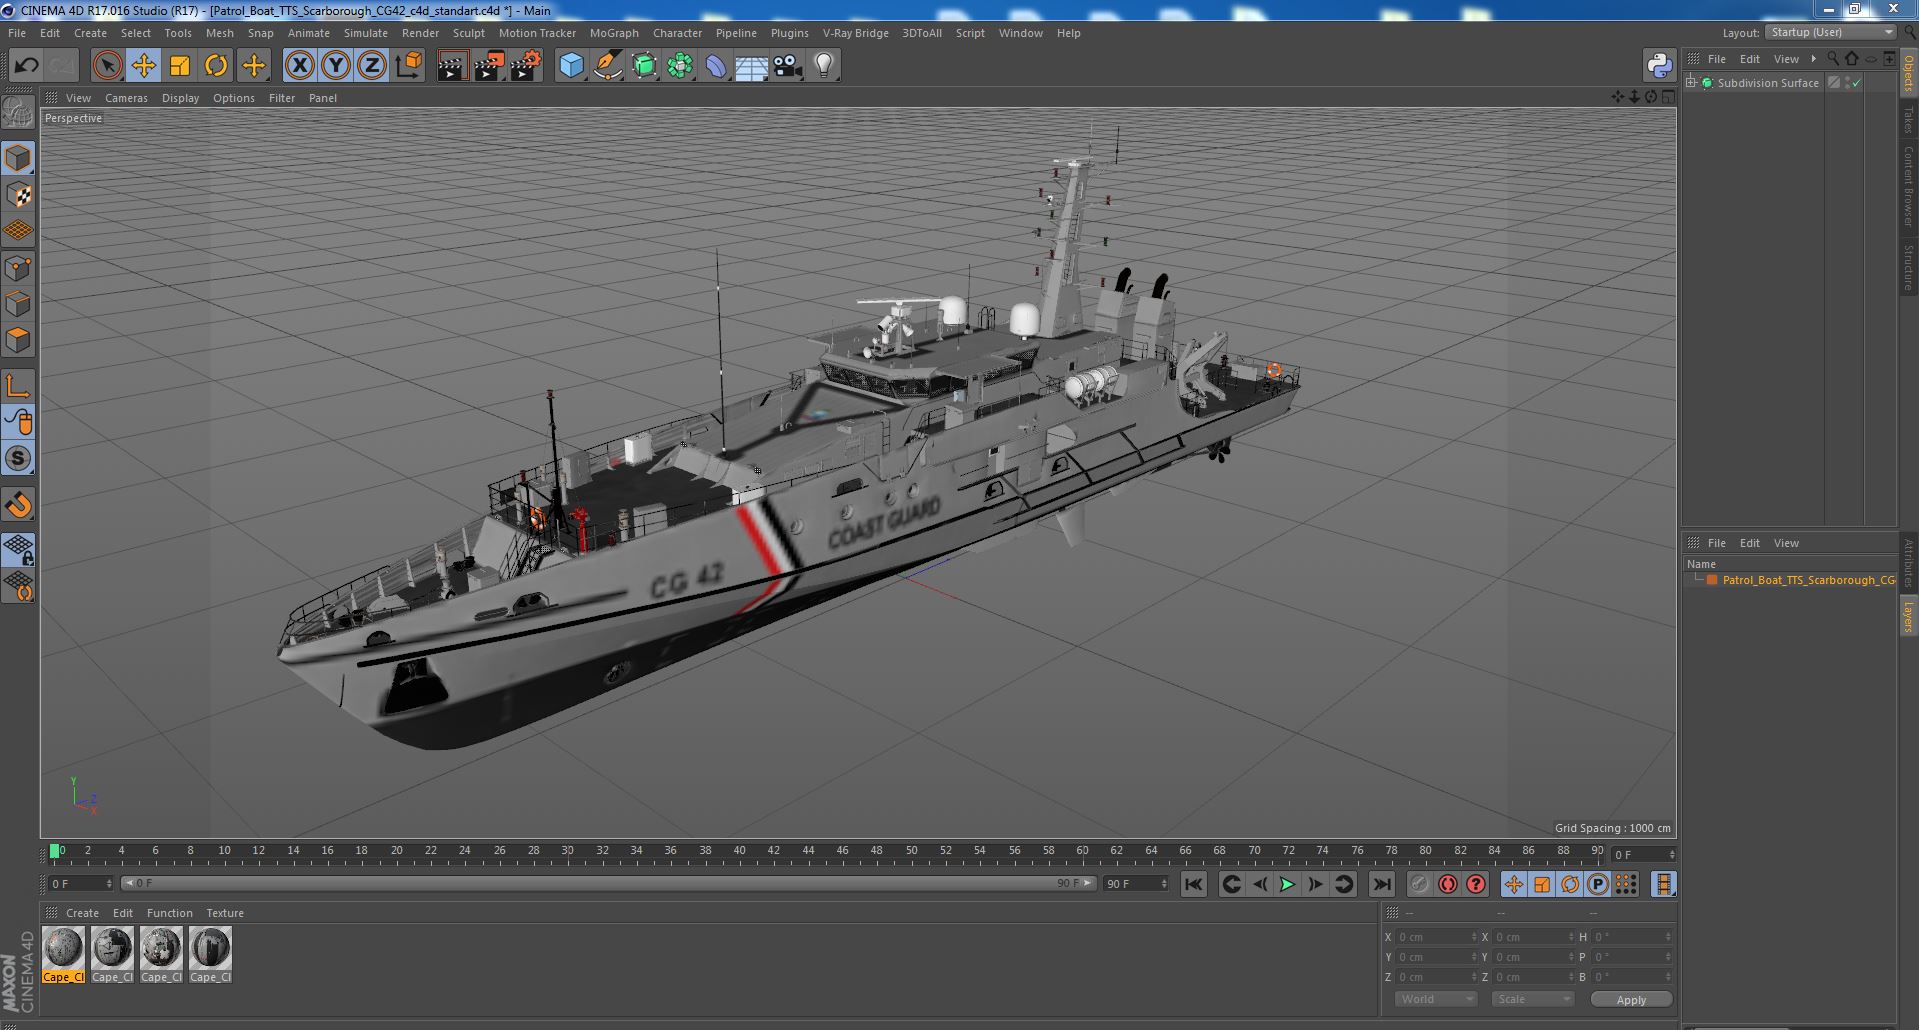This screenshot has height=1030, width=1919.
Task: Open the viewport Display menu
Action: [x=180, y=98]
